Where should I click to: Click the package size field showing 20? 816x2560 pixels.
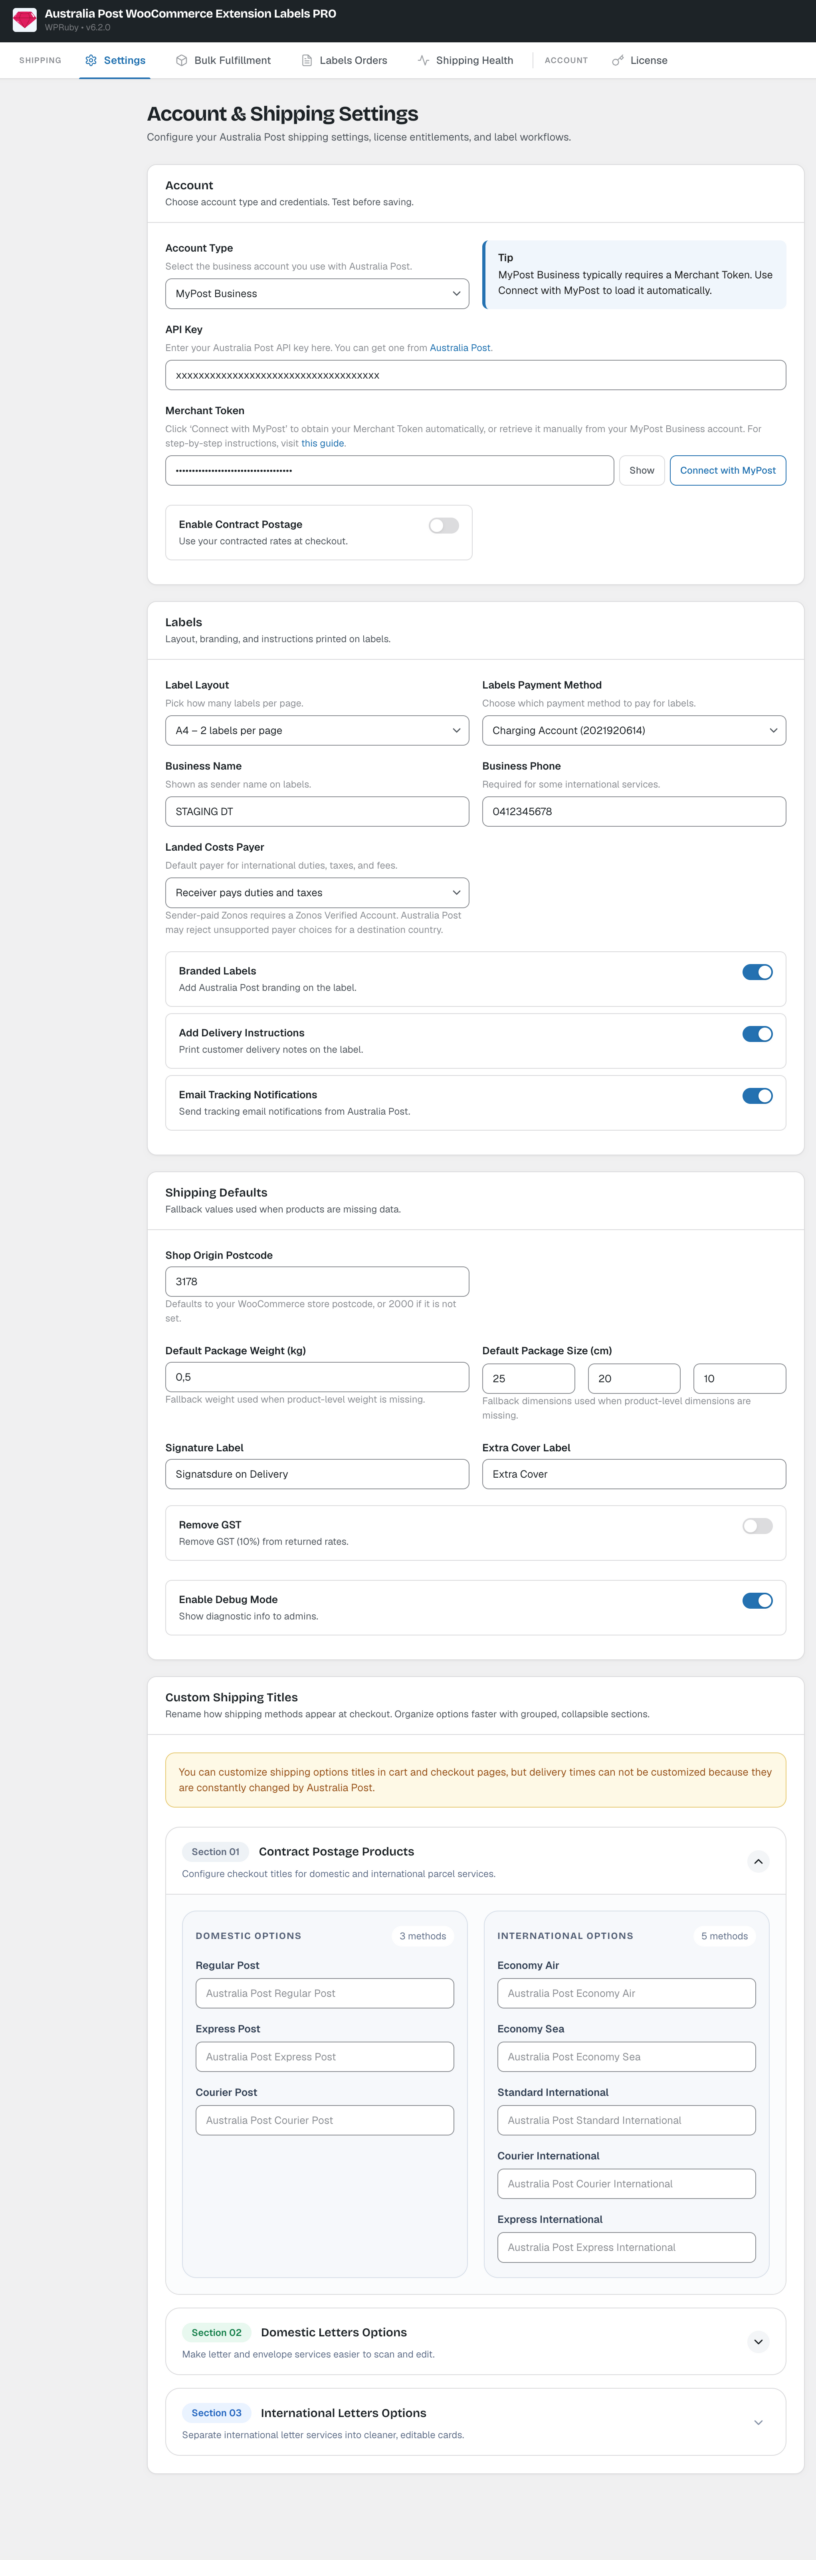[x=634, y=1379]
